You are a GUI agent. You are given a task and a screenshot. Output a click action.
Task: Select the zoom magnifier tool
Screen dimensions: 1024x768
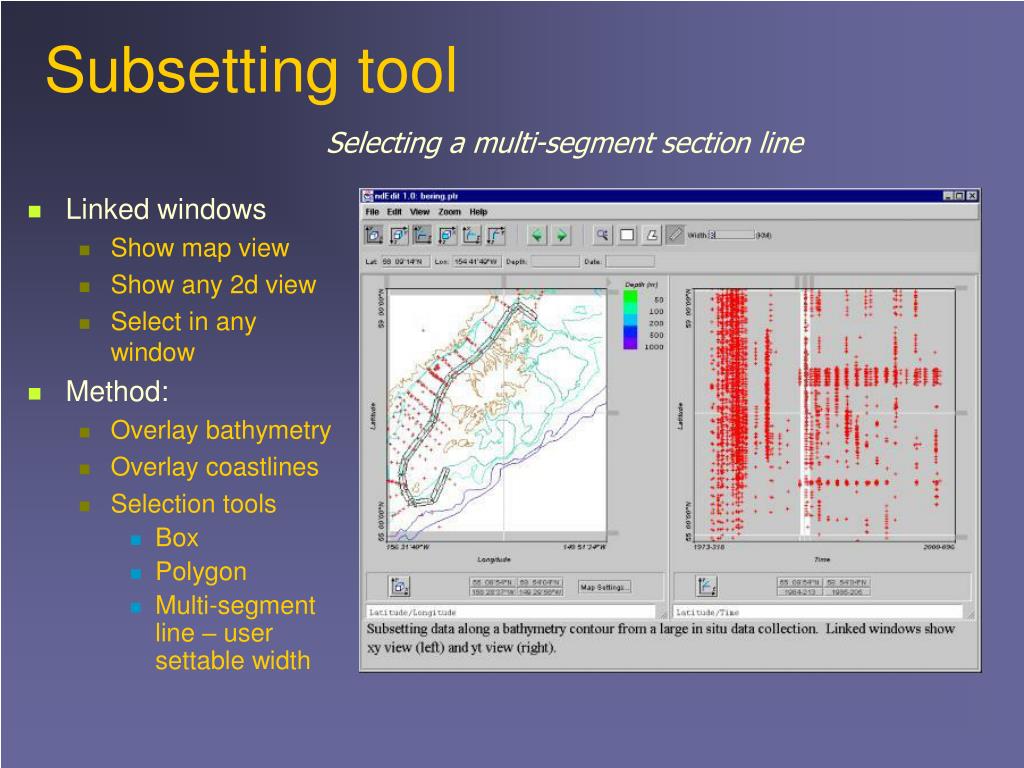(x=602, y=235)
